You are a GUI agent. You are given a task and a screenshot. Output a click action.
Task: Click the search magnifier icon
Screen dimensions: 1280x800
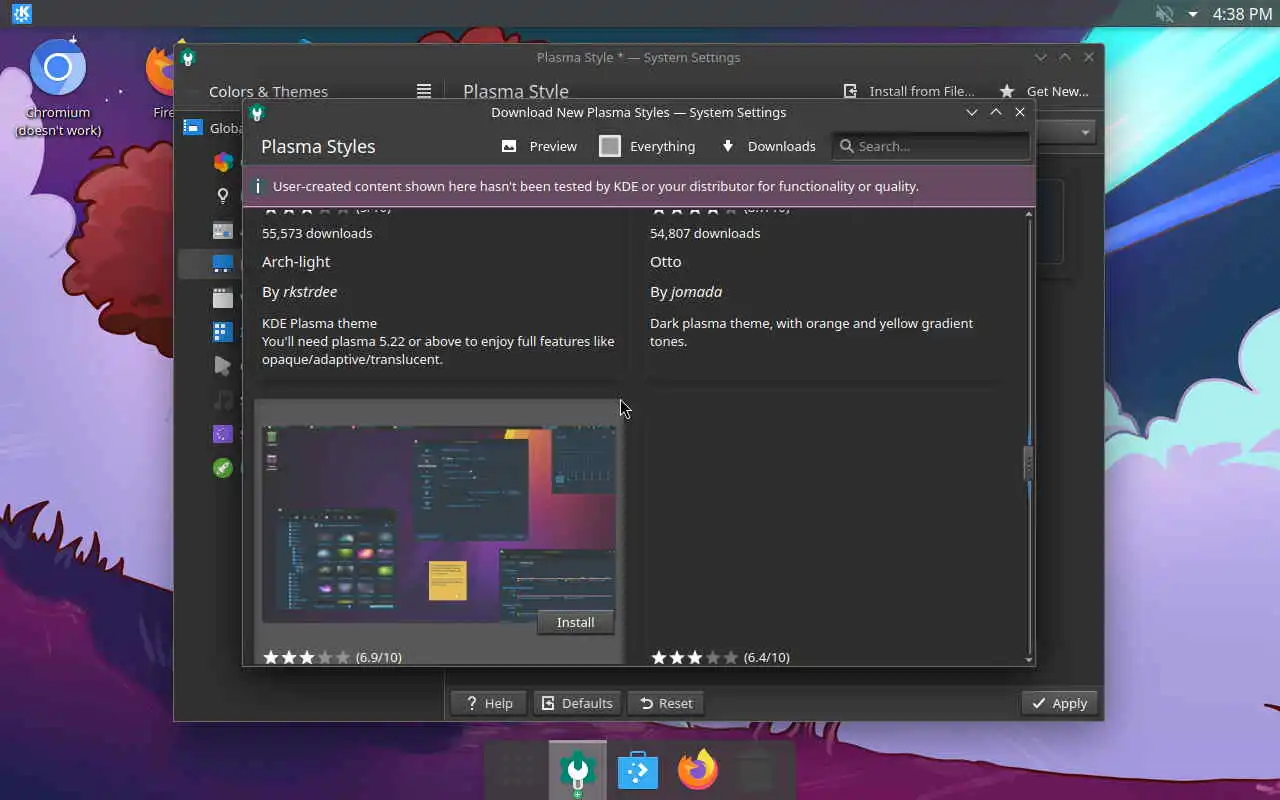point(846,146)
